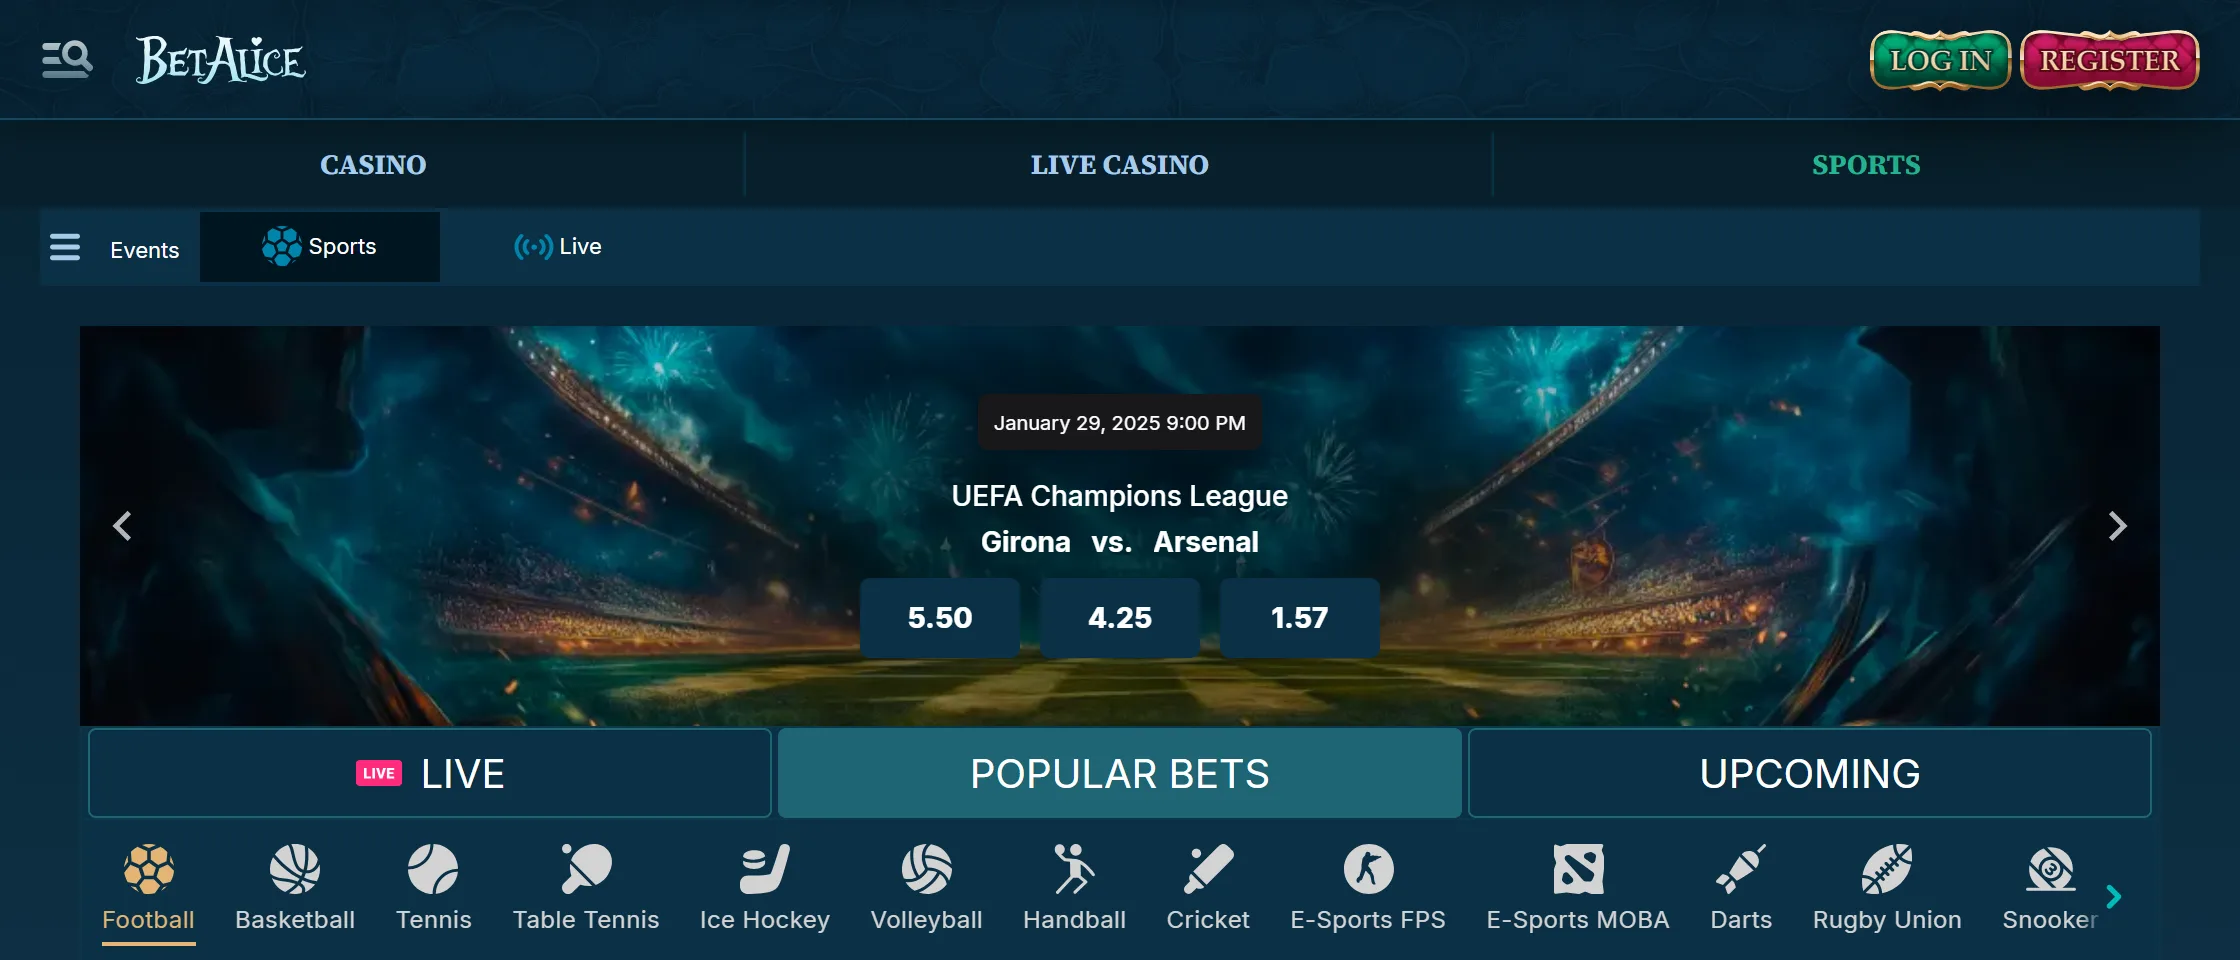Switch to the Live events tab
Image resolution: width=2240 pixels, height=960 pixels.
tap(558, 247)
